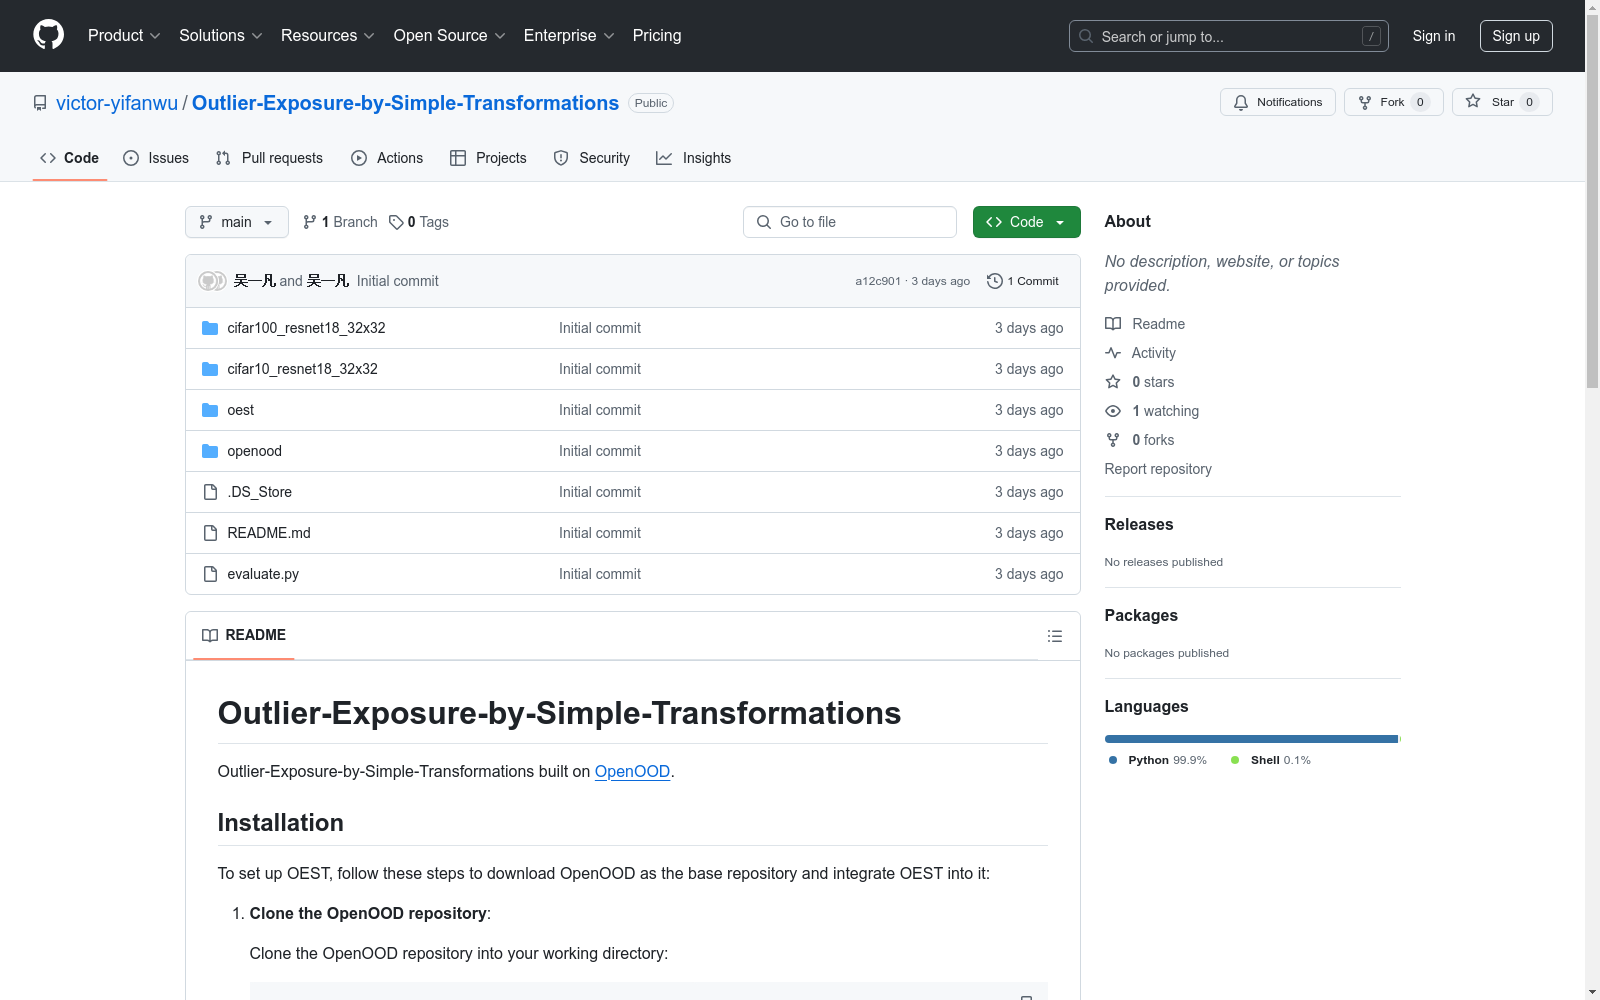Select the Code tab
1600x1000 pixels.
(70, 158)
